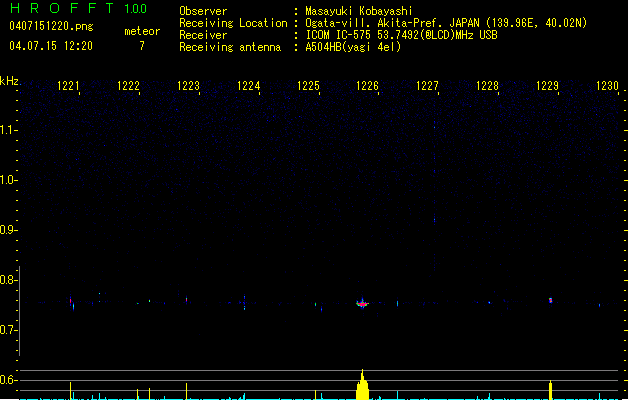The height and width of the screenshot is (400, 629).
Task: Click the yellow intensity bar near 1229
Action: tap(550, 390)
